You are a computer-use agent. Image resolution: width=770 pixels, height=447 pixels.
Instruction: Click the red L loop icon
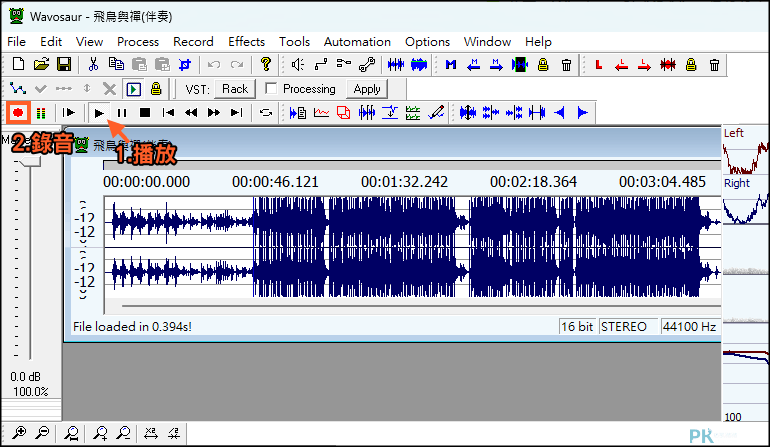pyautogui.click(x=599, y=64)
